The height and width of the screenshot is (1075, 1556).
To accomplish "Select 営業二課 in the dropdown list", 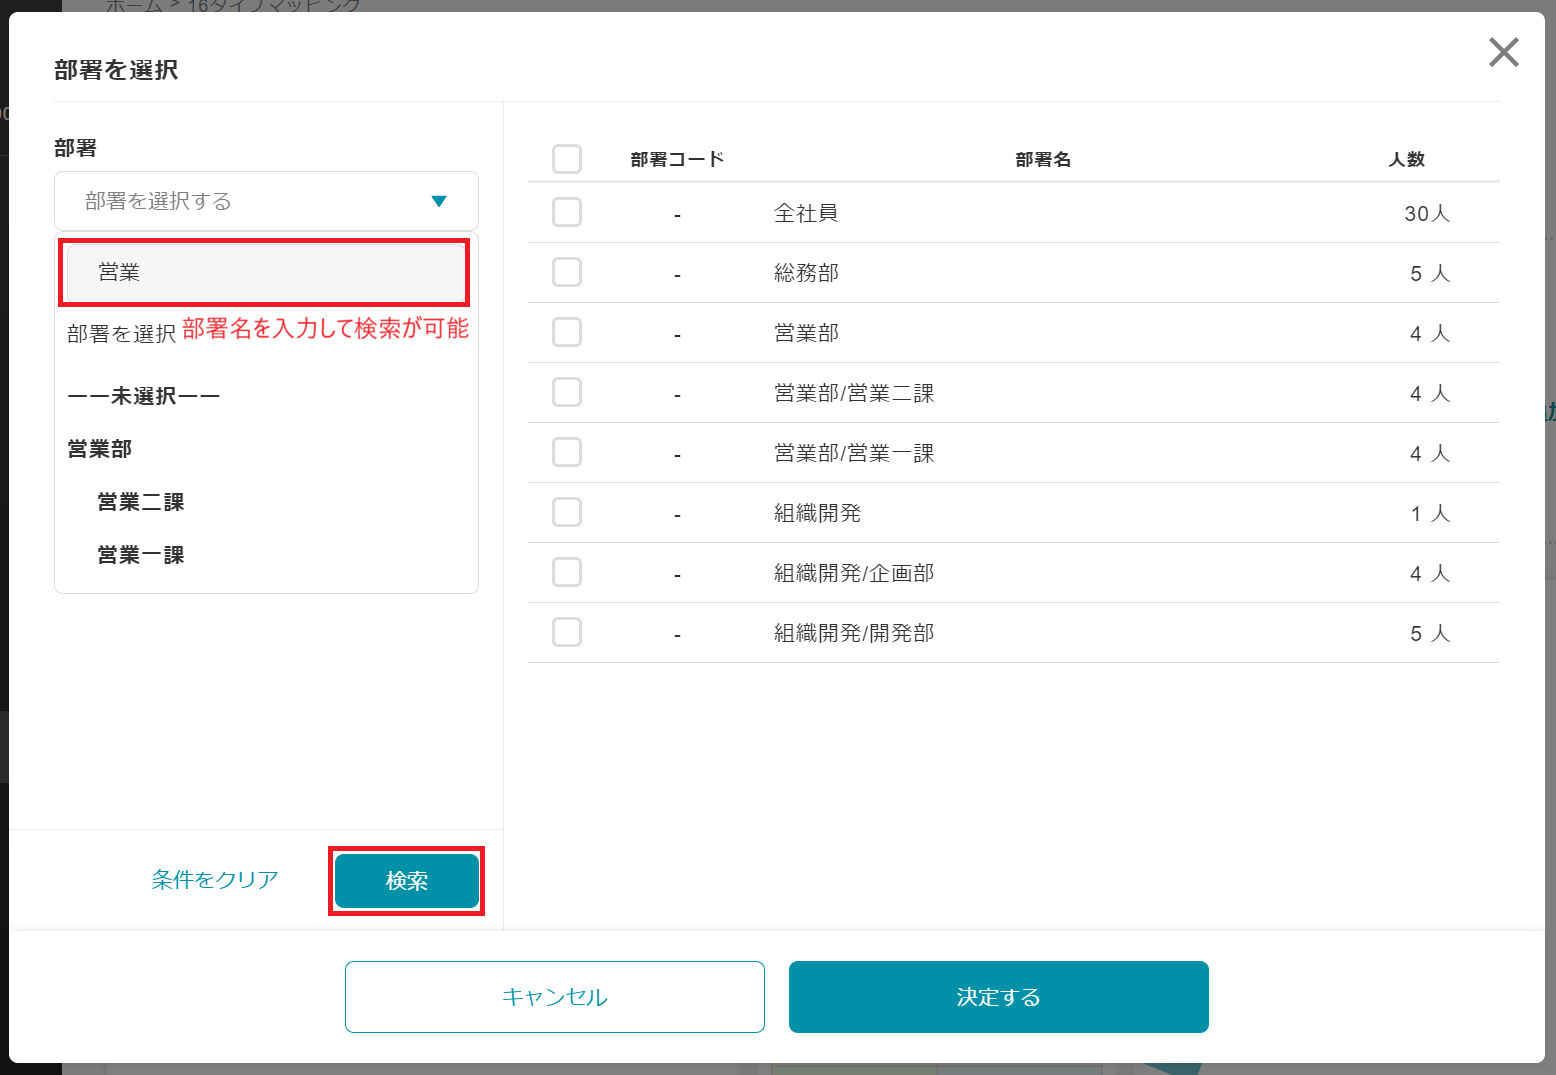I will coord(139,501).
